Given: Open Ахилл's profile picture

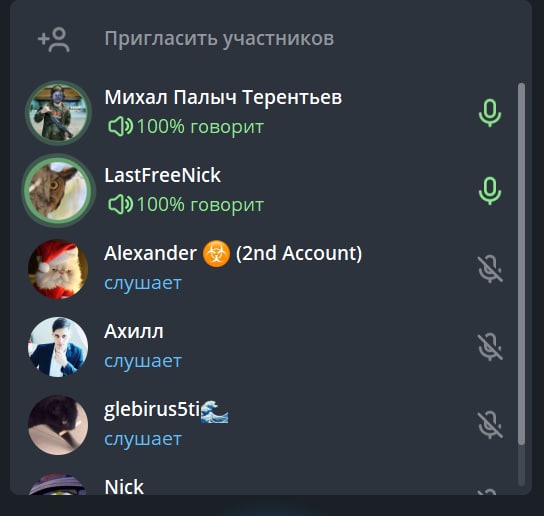Looking at the screenshot, I should (58, 347).
